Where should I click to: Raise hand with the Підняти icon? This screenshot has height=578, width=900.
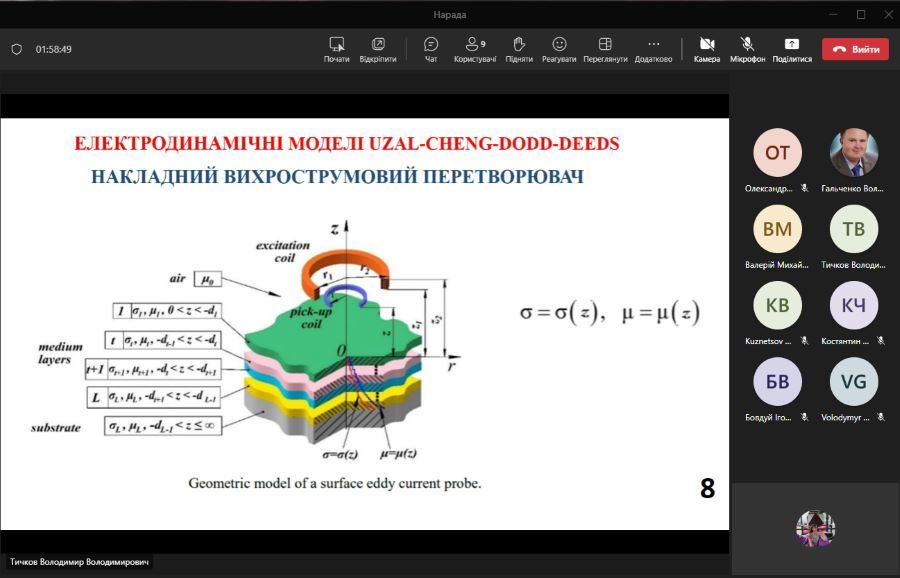coord(519,45)
